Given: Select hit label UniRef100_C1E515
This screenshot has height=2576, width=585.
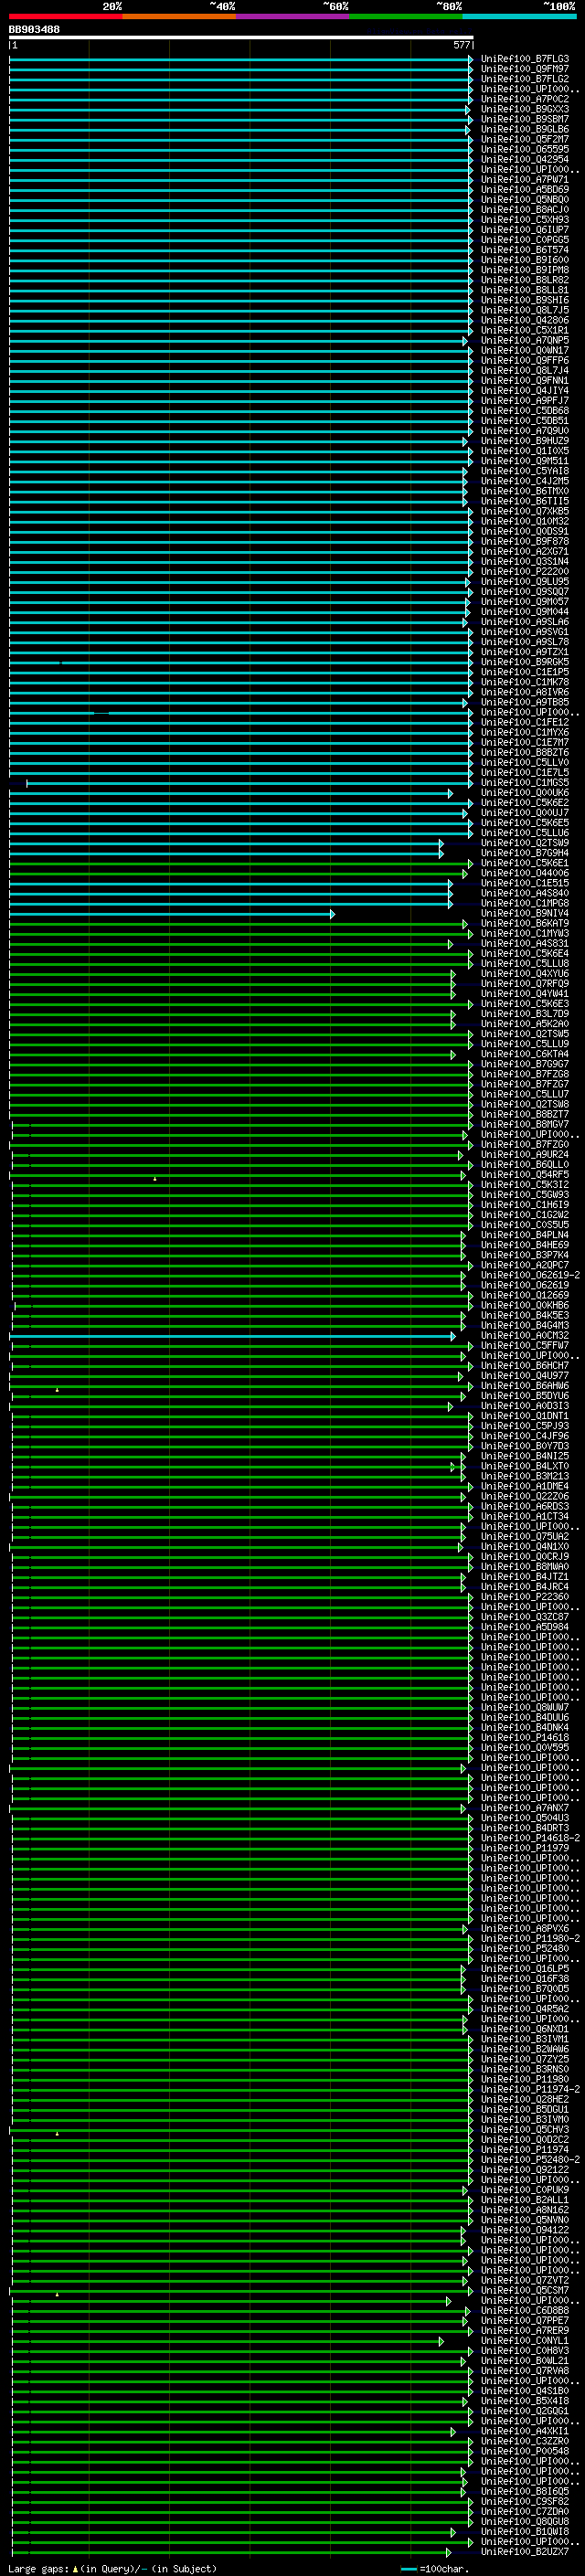Looking at the screenshot, I should click(525, 884).
